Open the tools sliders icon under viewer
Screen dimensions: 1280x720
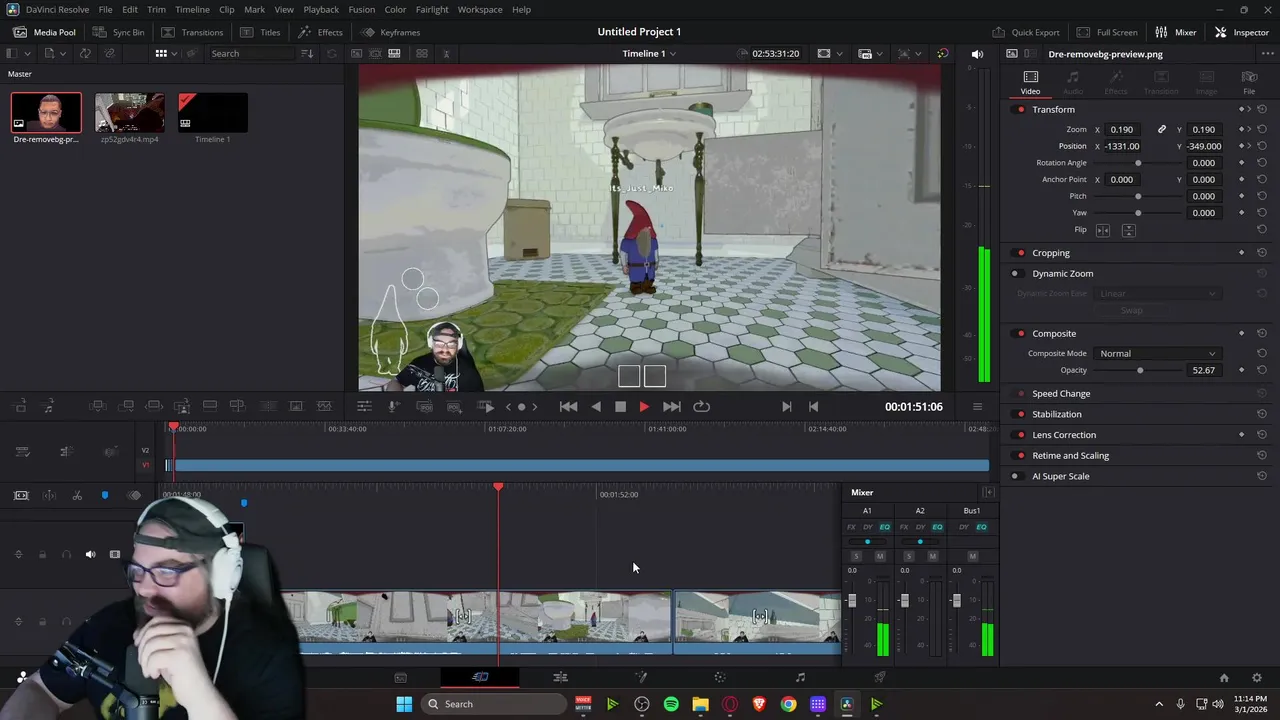(364, 406)
